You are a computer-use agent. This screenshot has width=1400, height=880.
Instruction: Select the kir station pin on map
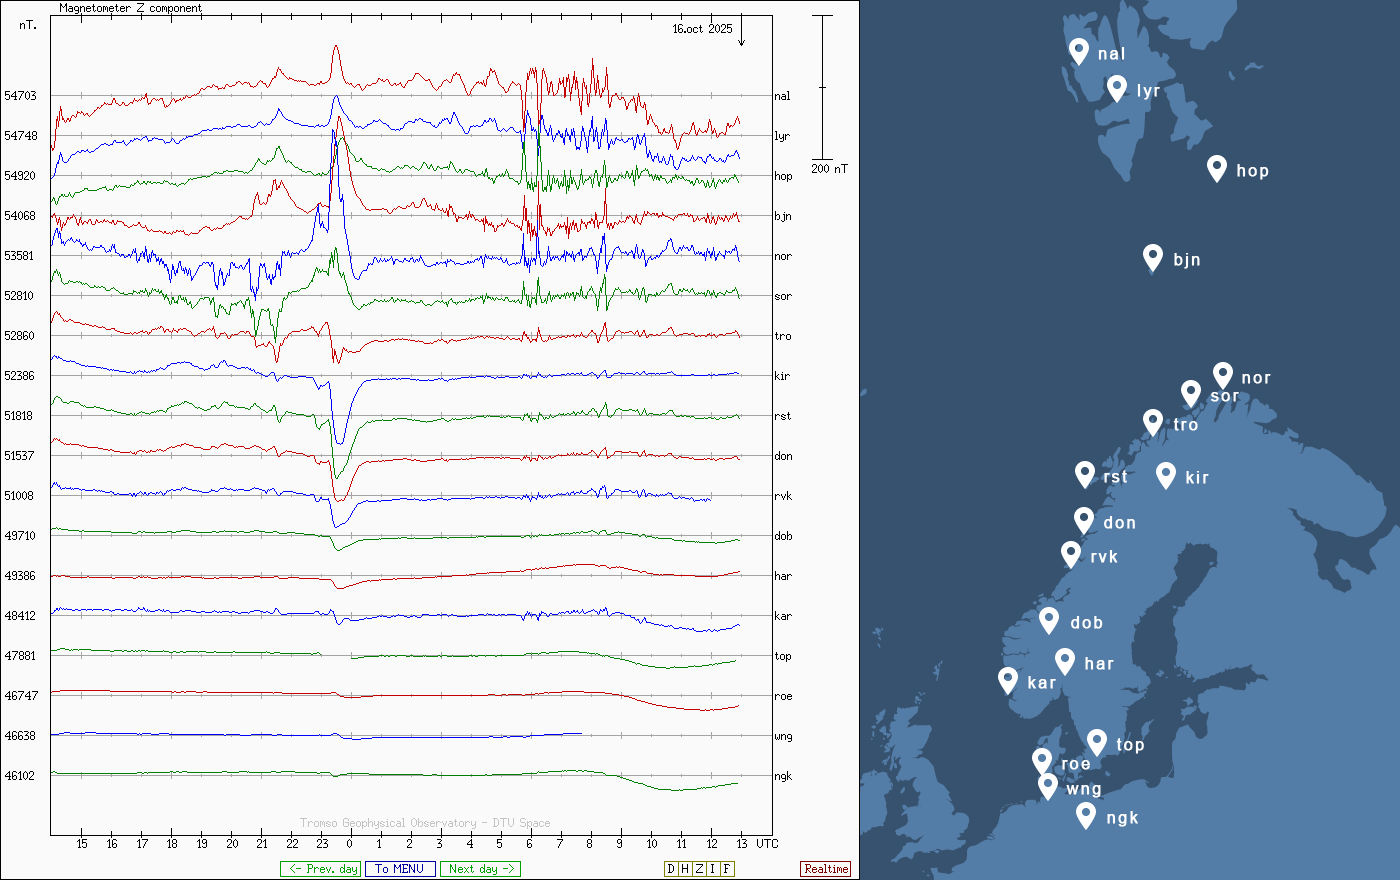(1165, 475)
